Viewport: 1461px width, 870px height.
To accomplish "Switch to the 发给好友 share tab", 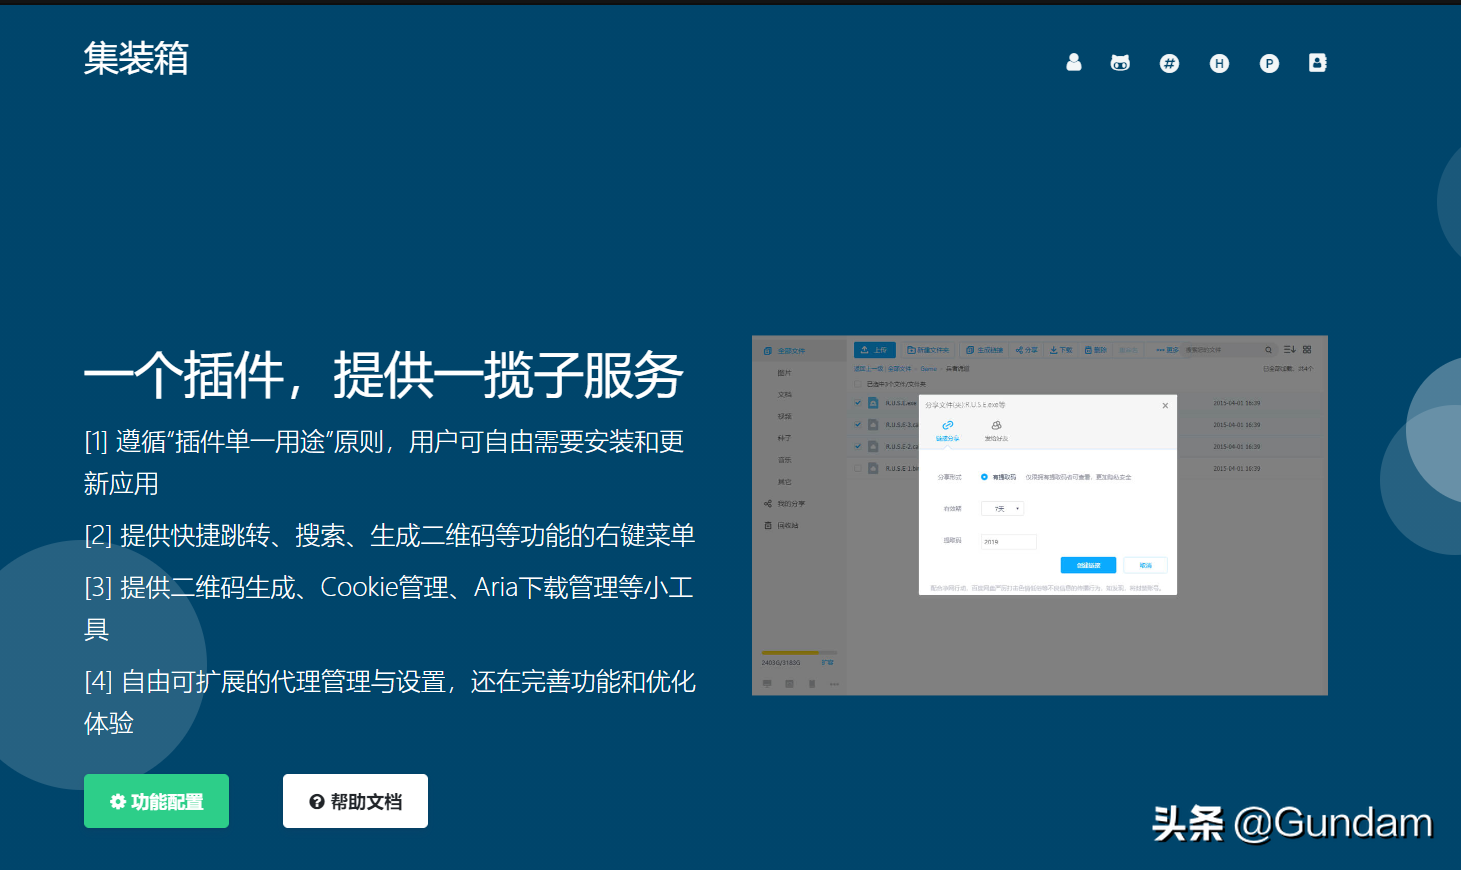I will point(997,430).
